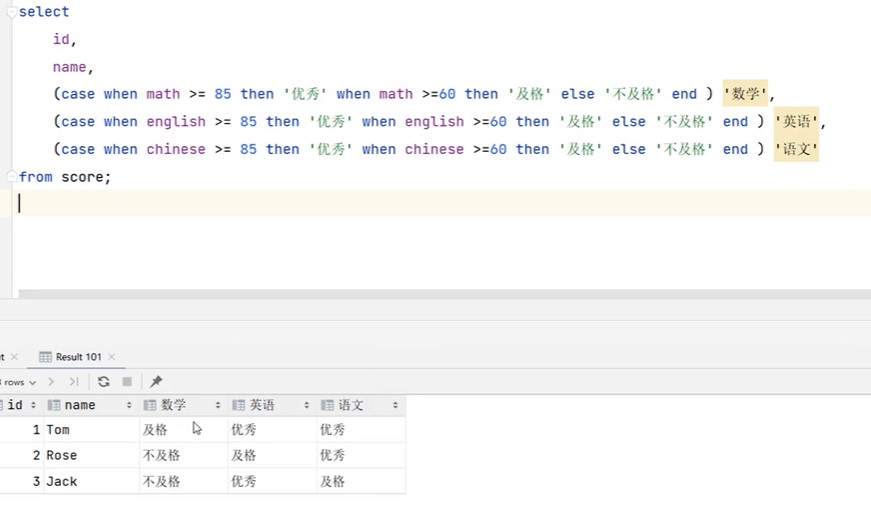Switch to the Result 101 tab
Viewport: 871px width, 512px height.
(x=77, y=357)
